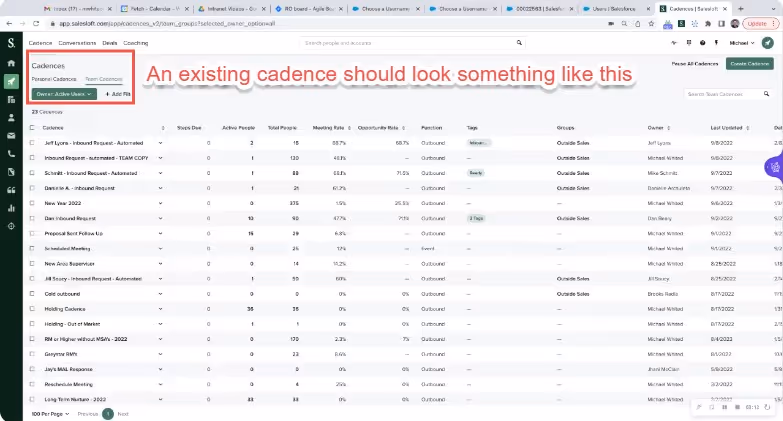Check the Inbound Request TEAM COPY row
Image resolution: width=783 pixels, height=421 pixels.
[x=32, y=158]
